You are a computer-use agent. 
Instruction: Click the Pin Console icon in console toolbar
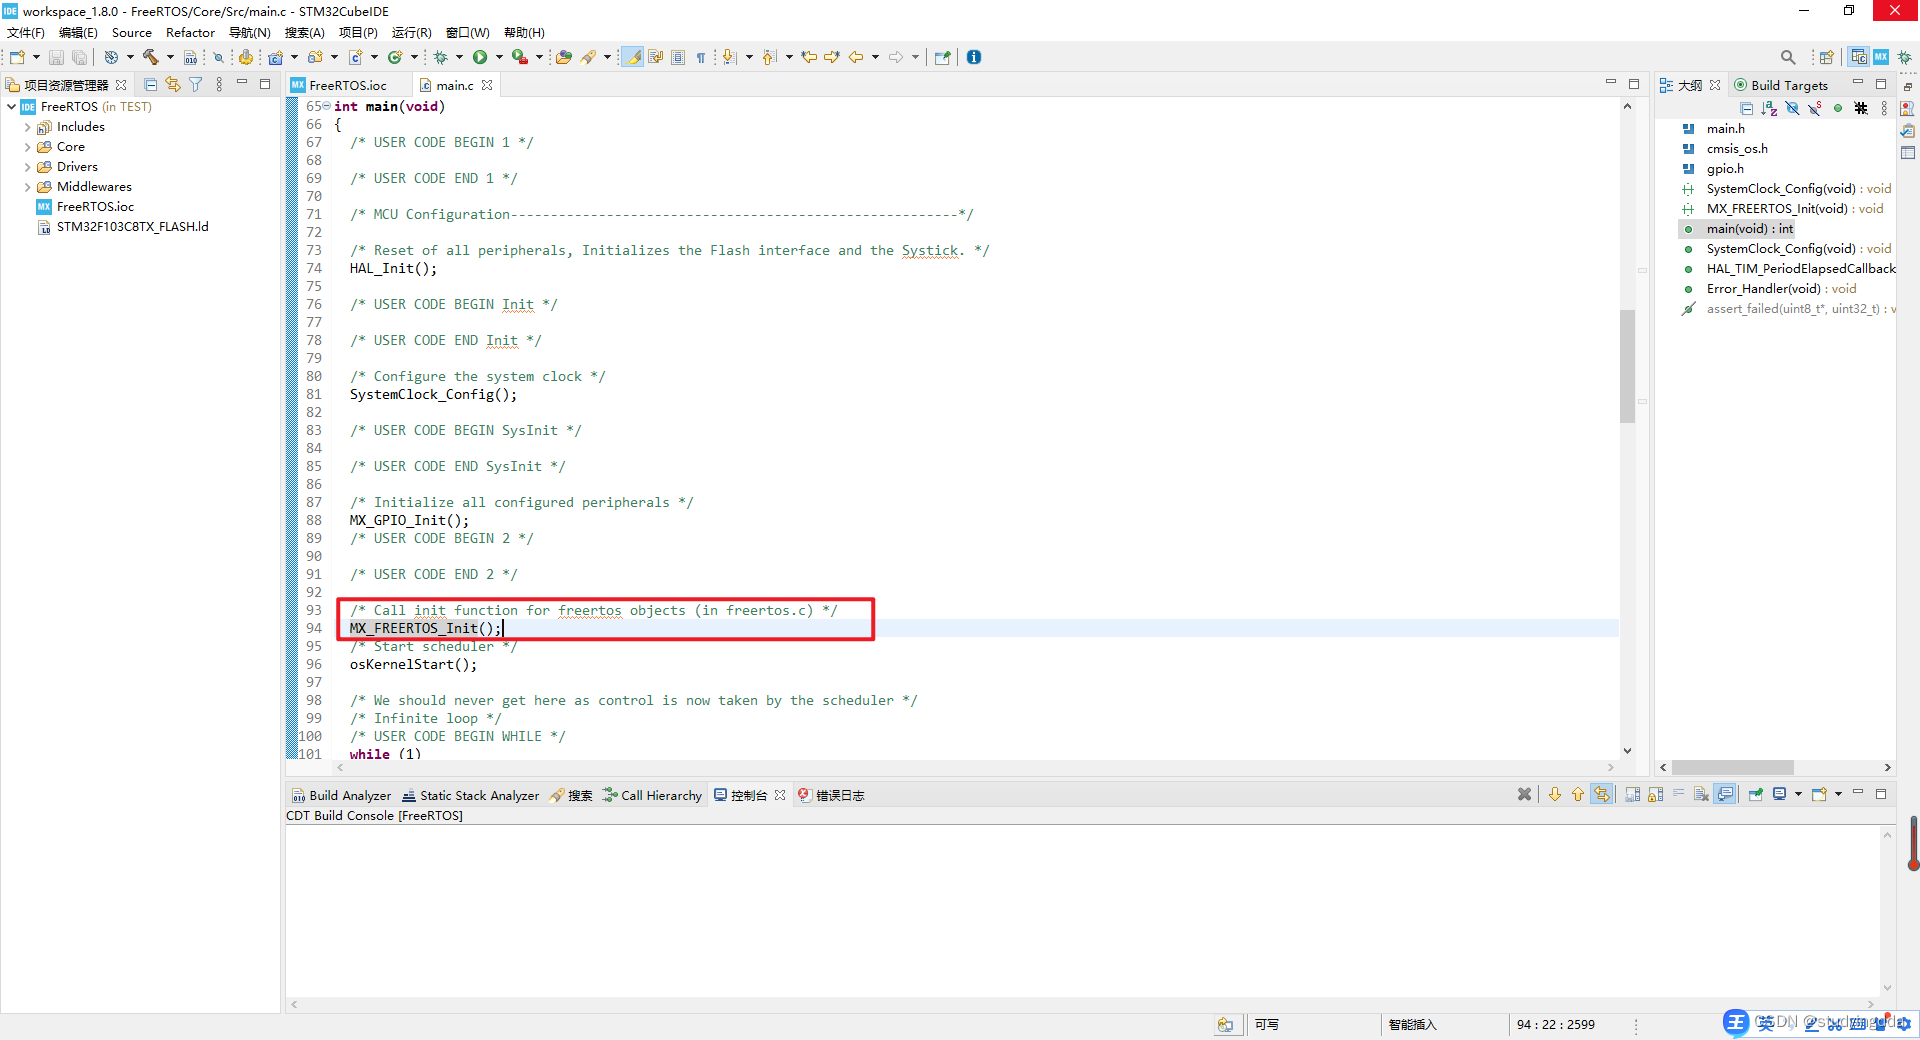tap(1756, 794)
